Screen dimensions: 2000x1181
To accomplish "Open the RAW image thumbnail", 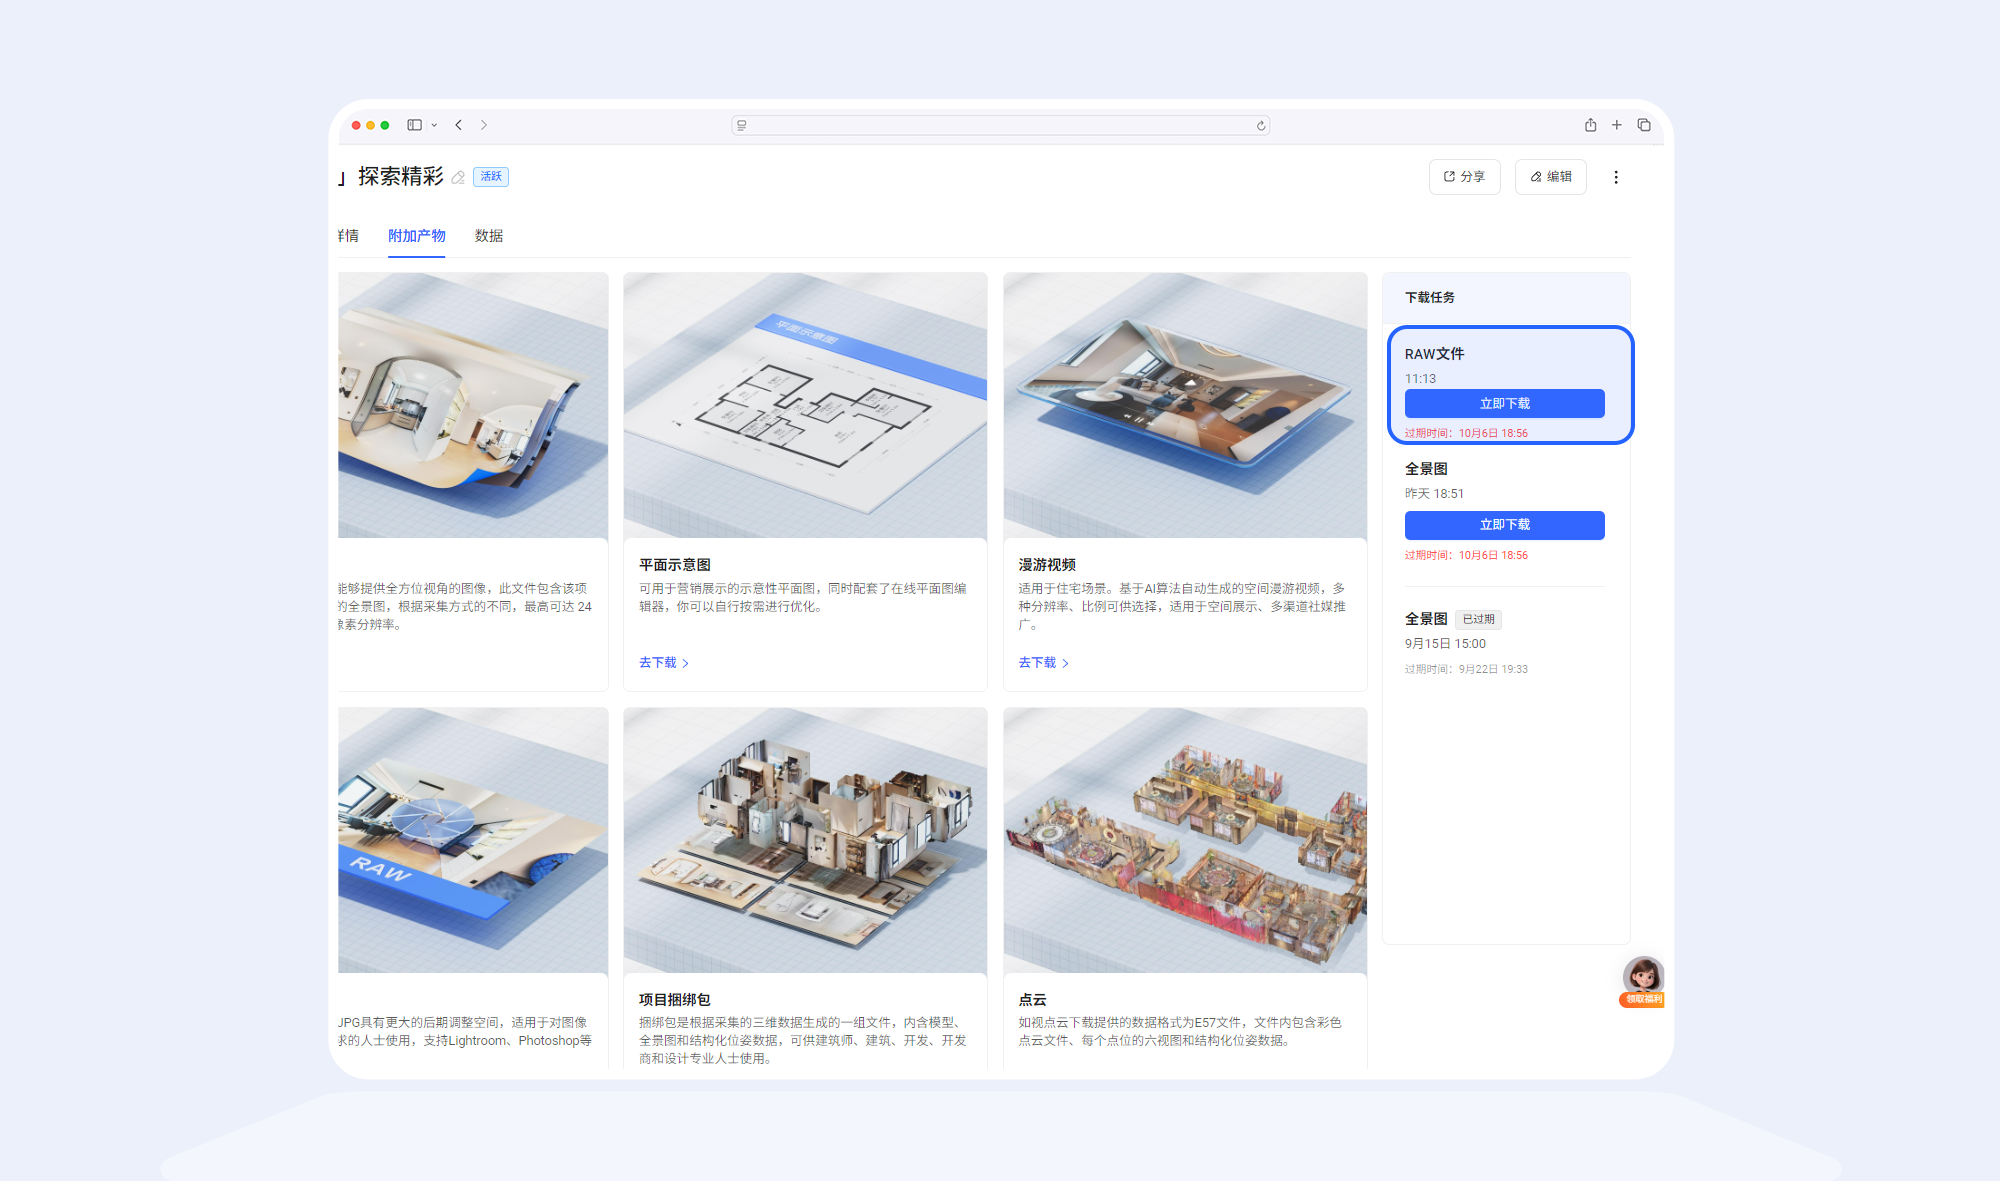I will coord(473,840).
